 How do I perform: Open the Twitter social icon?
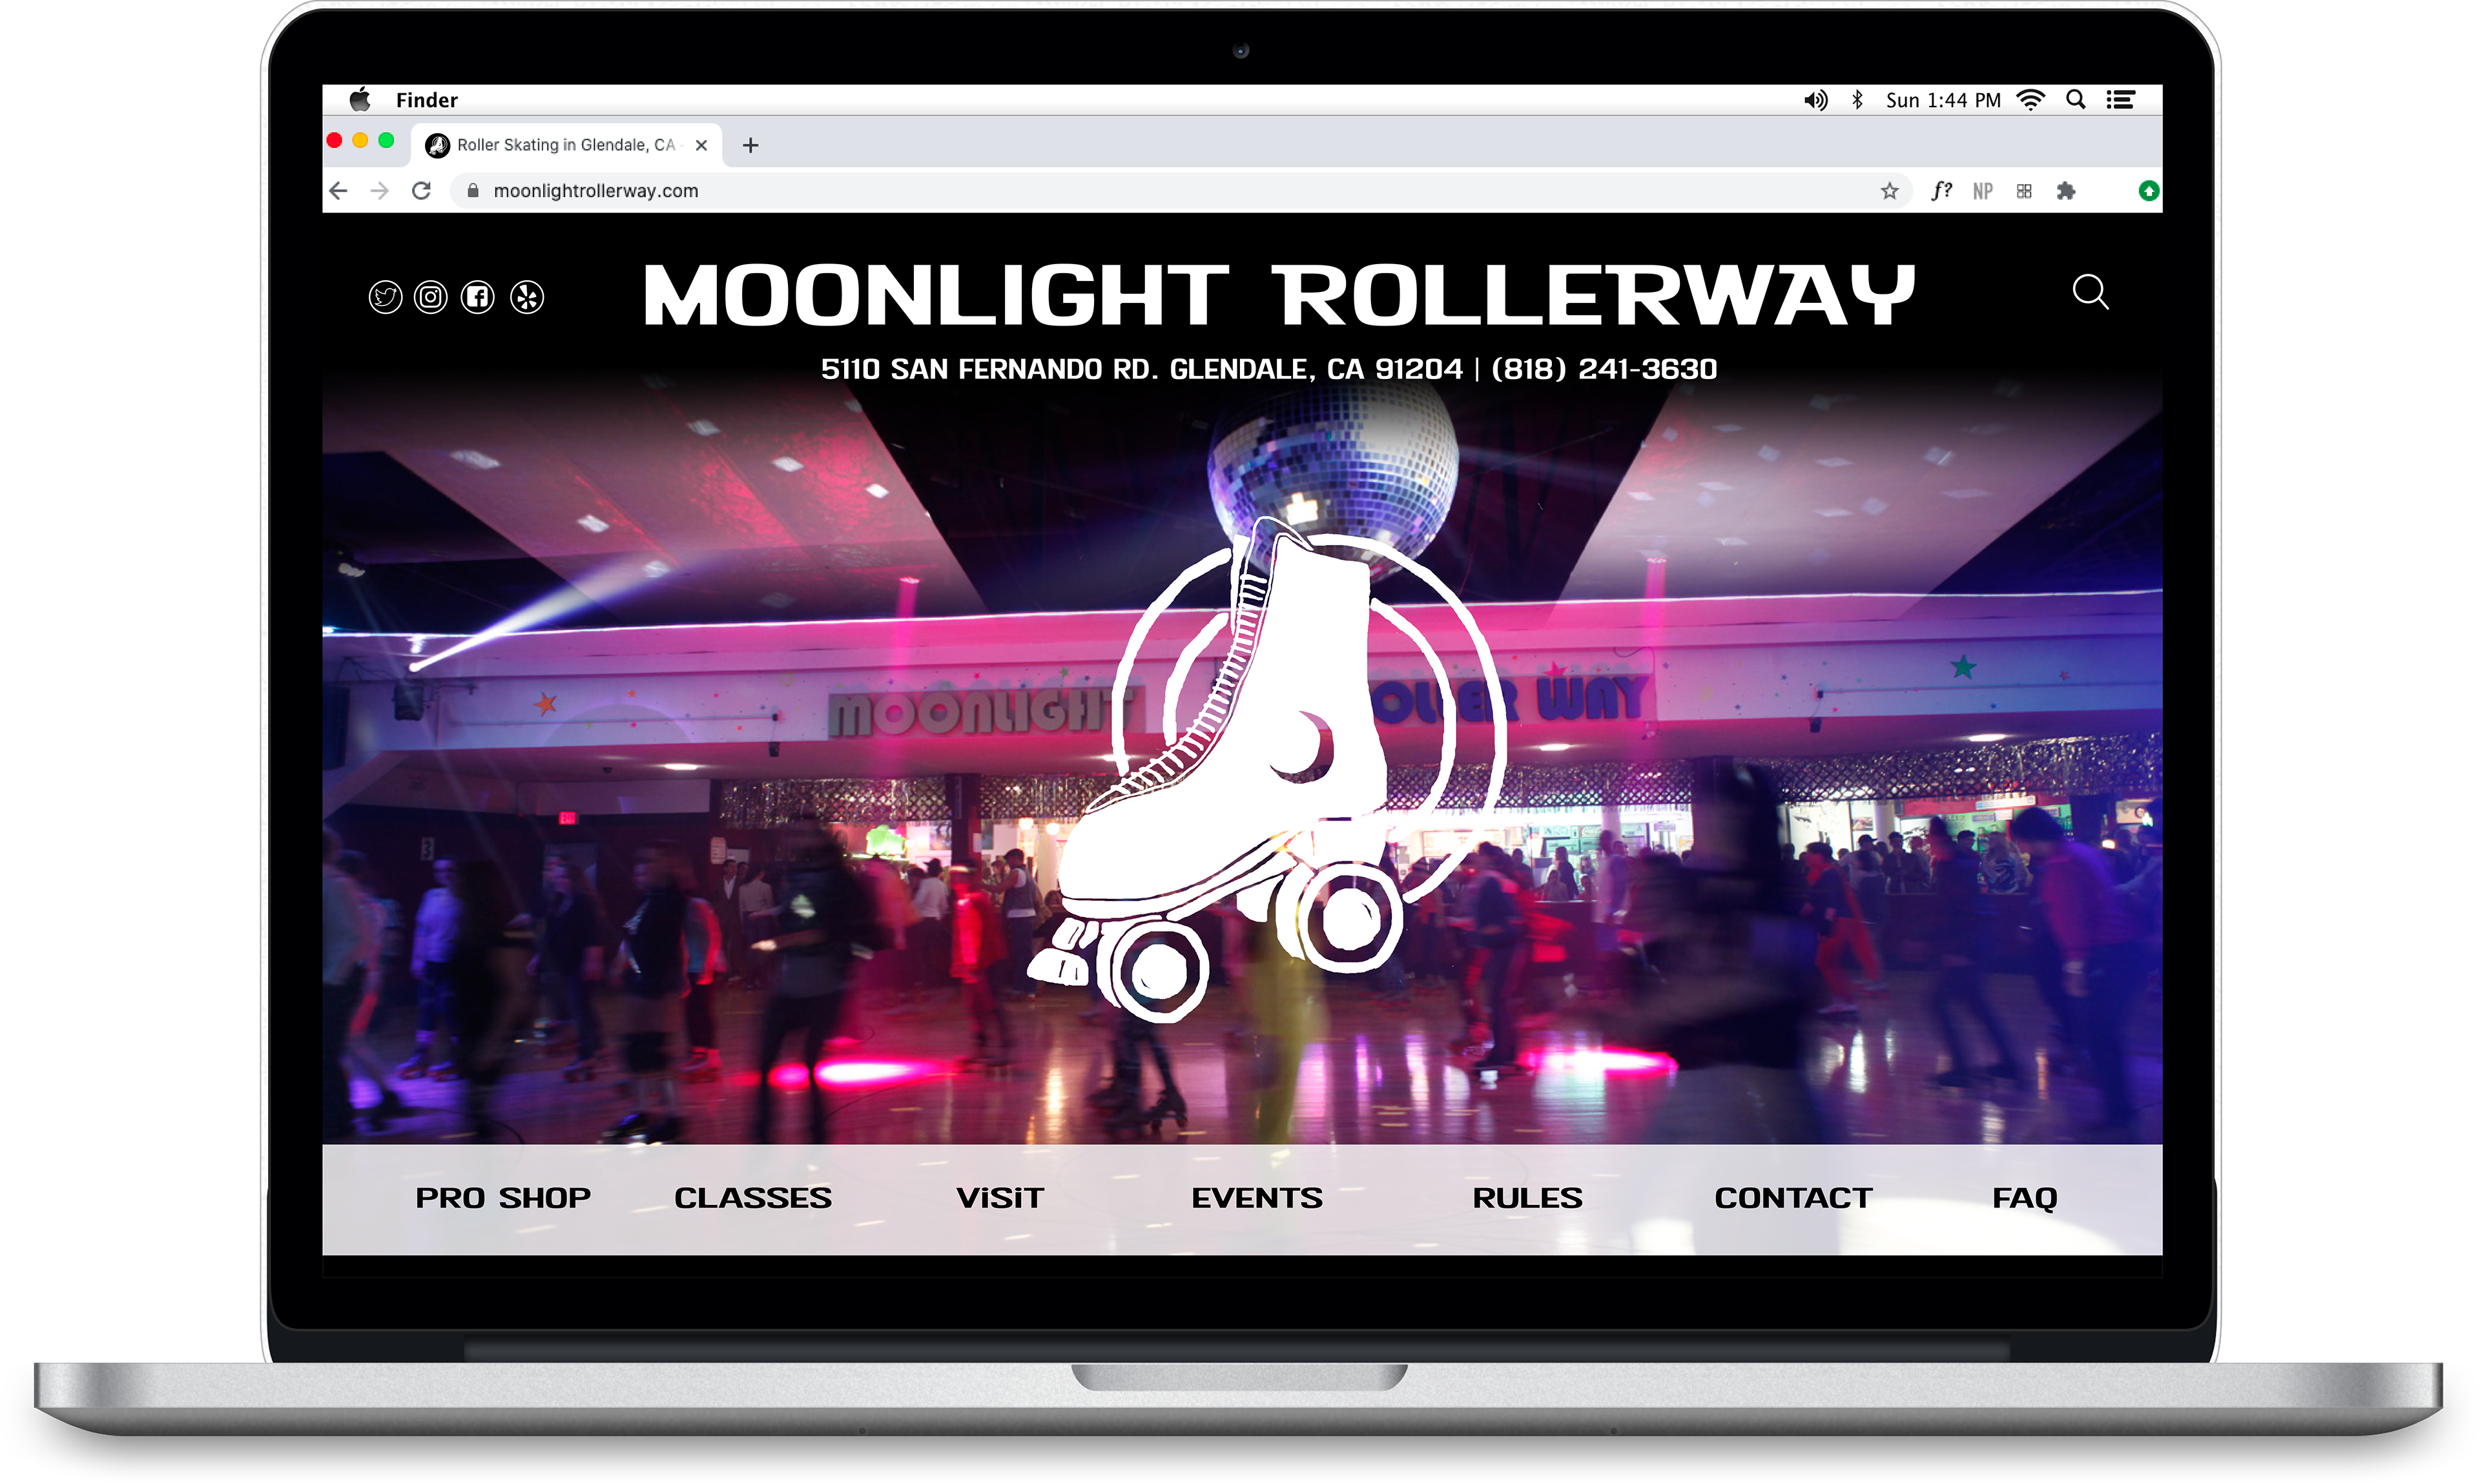[385, 297]
